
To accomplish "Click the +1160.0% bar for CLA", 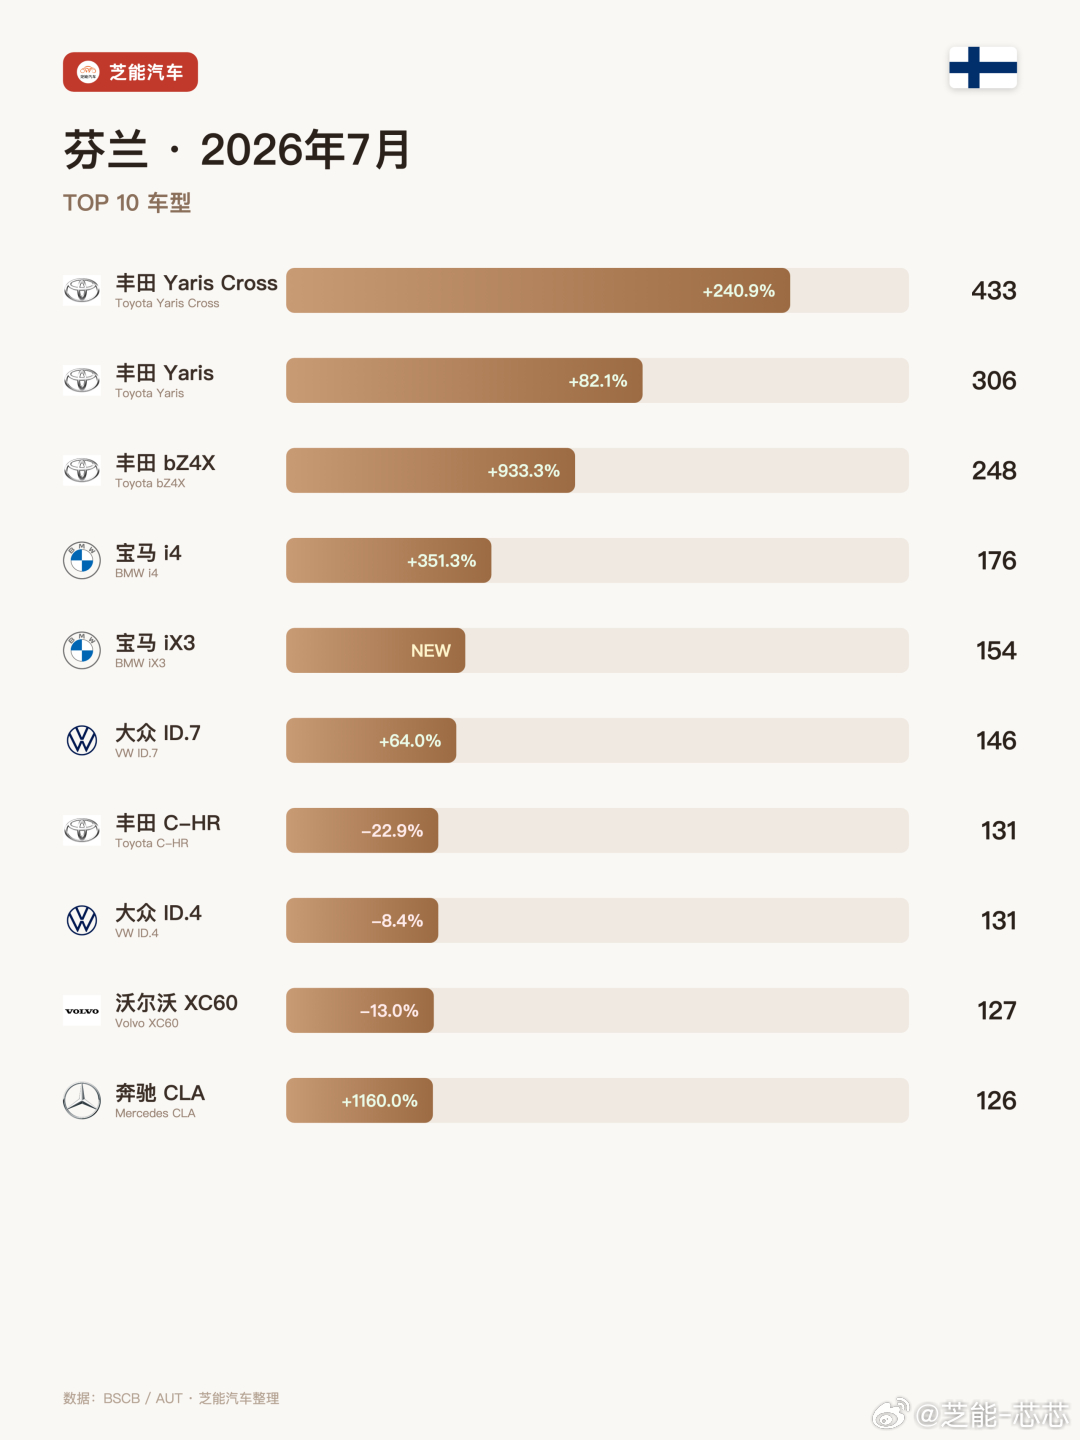I will coord(359,1100).
